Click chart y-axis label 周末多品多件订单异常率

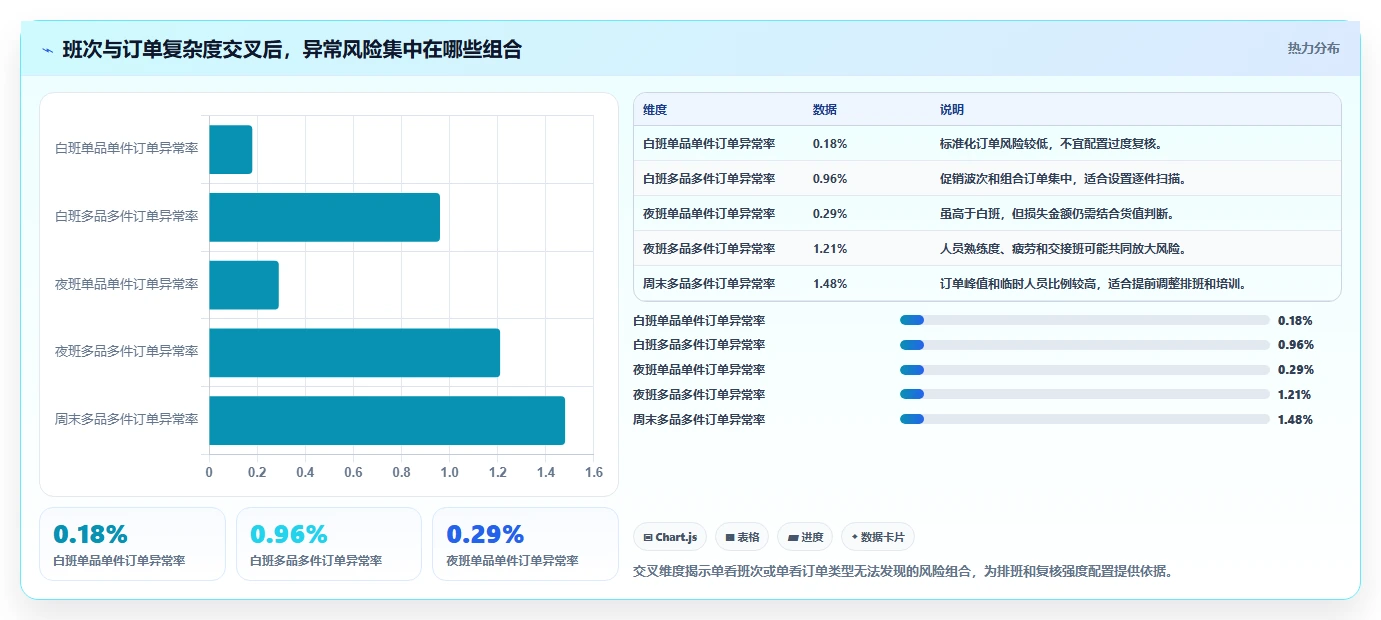point(126,420)
